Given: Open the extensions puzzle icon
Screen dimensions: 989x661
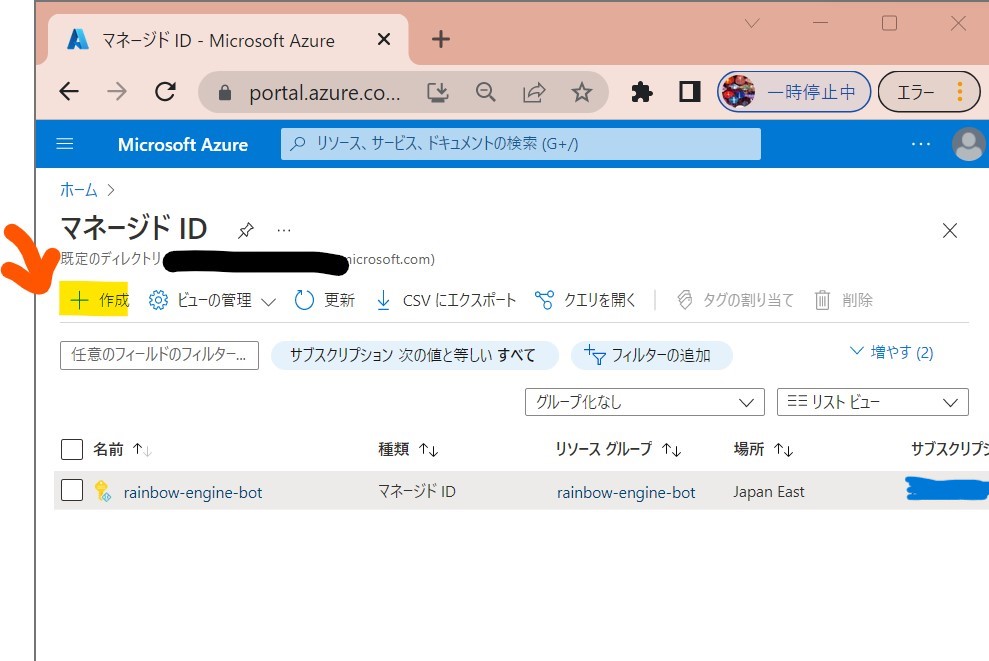Looking at the screenshot, I should point(641,93).
